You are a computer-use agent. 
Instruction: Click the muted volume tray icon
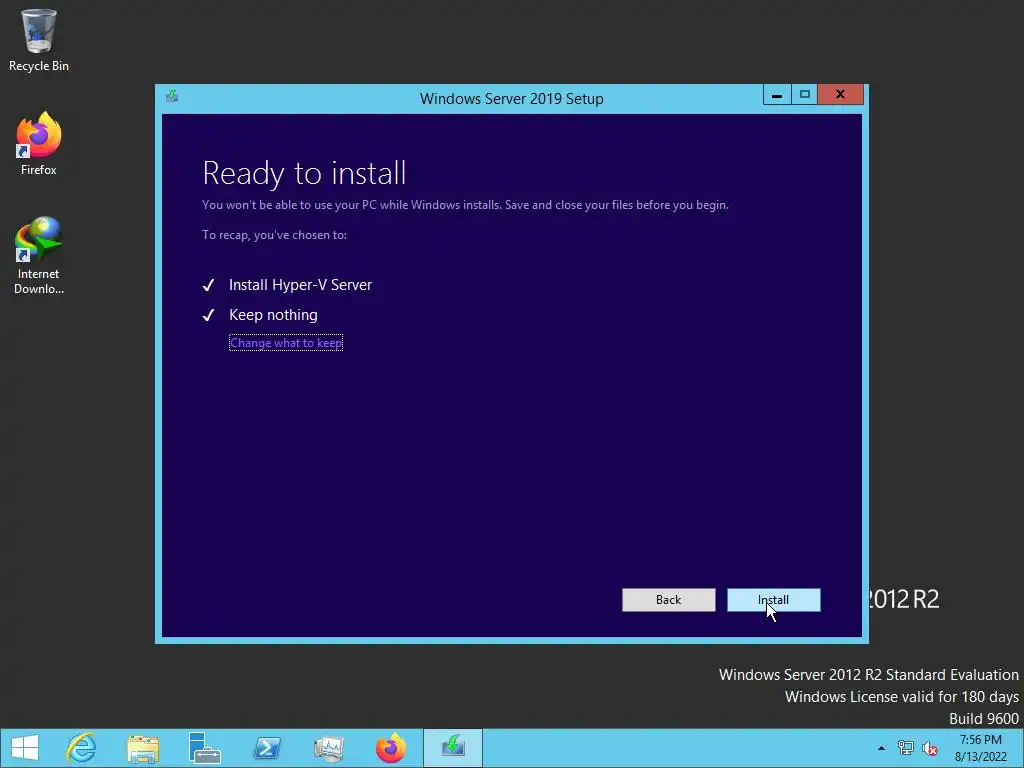(929, 748)
